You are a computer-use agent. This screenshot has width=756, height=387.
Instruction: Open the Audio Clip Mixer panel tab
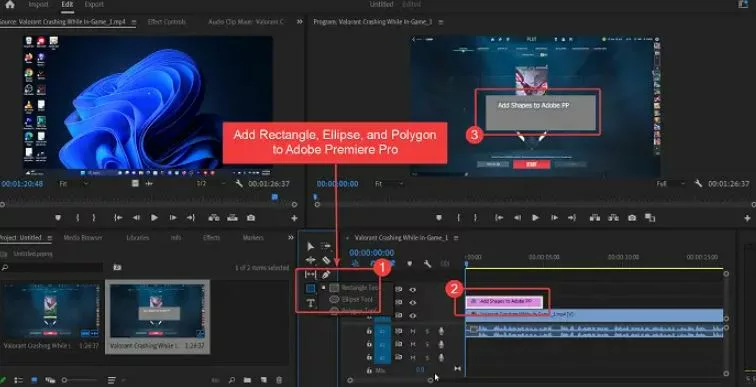click(x=246, y=22)
